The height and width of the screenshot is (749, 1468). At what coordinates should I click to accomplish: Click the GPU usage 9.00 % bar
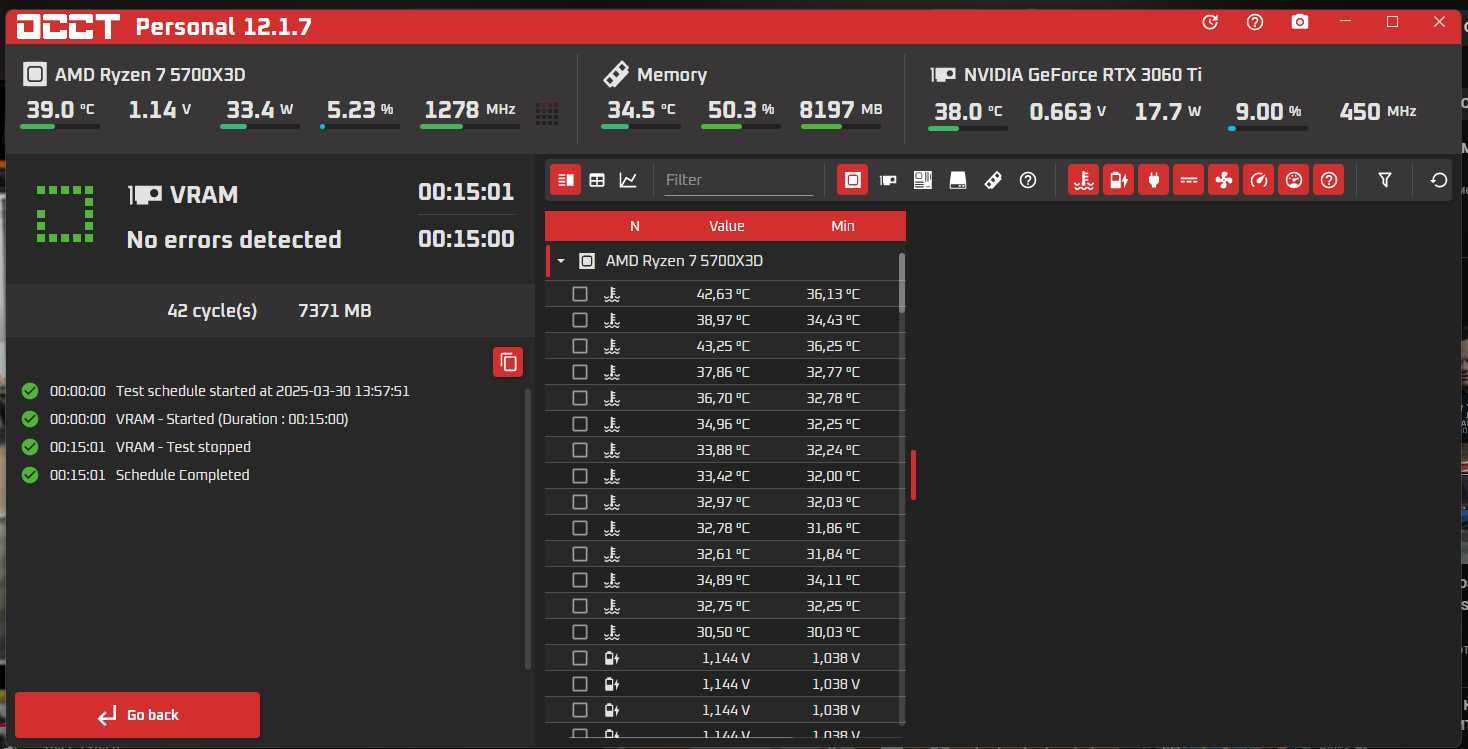click(1268, 127)
